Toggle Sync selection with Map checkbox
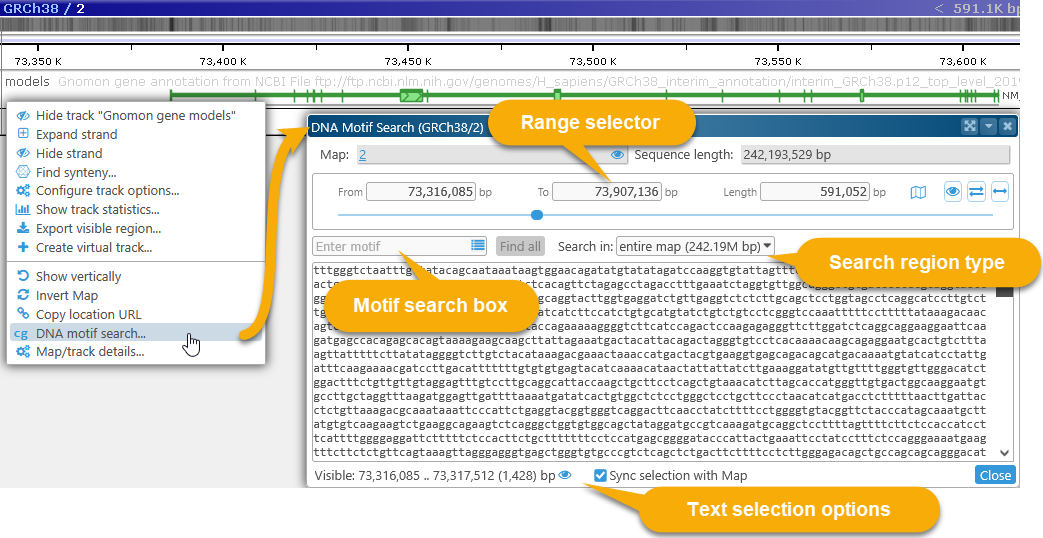1043x538 pixels. pyautogui.click(x=600, y=476)
